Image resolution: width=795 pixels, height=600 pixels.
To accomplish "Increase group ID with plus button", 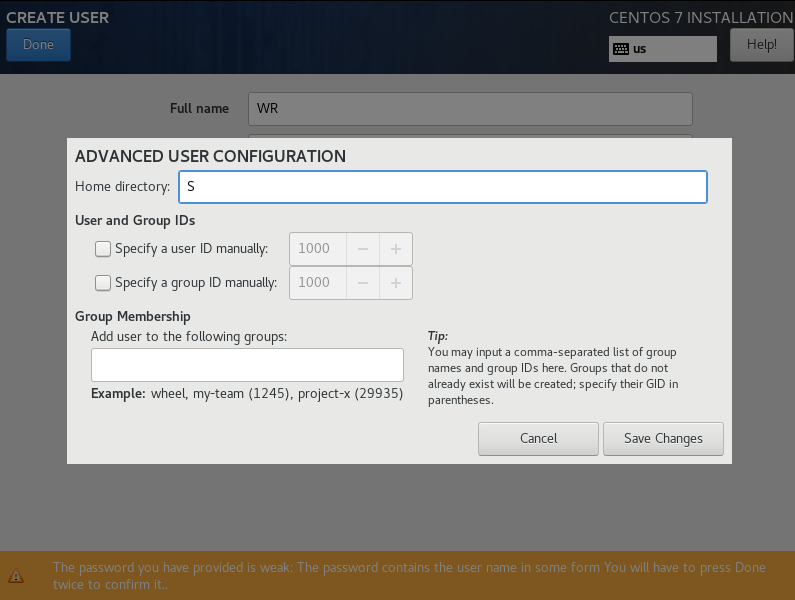I will coord(395,283).
